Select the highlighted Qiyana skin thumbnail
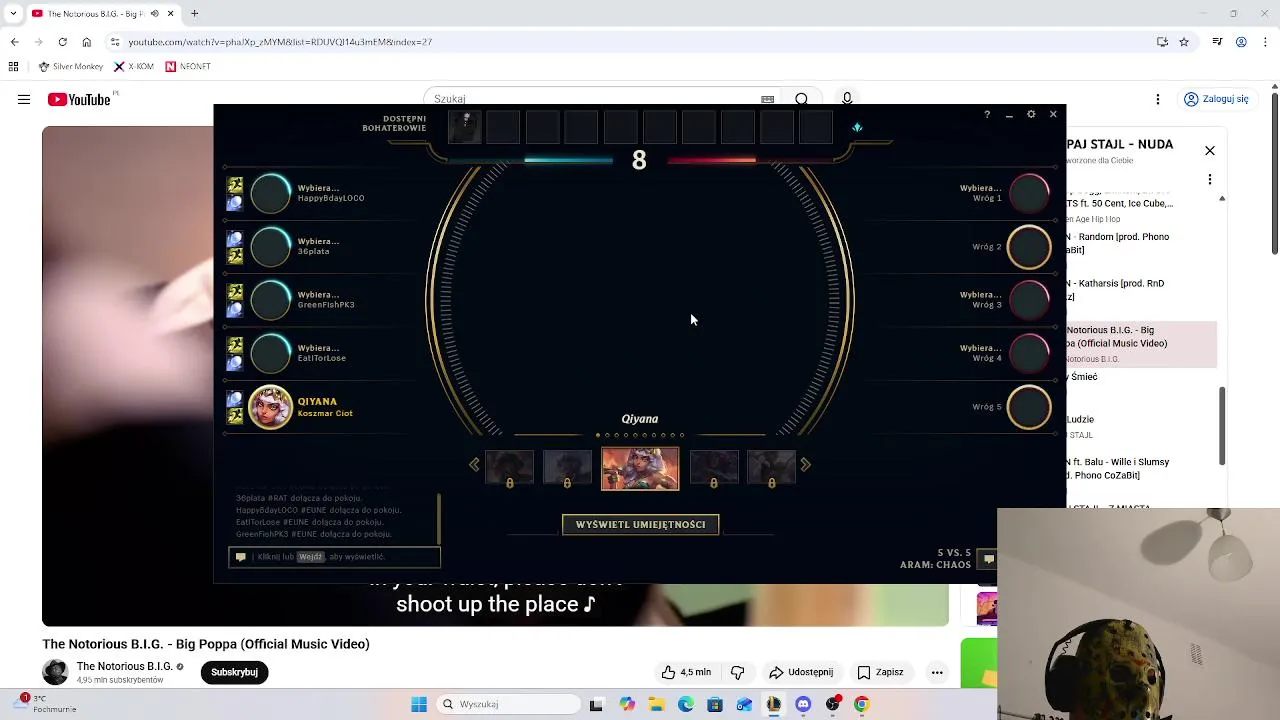Viewport: 1280px width, 720px height. click(640, 469)
